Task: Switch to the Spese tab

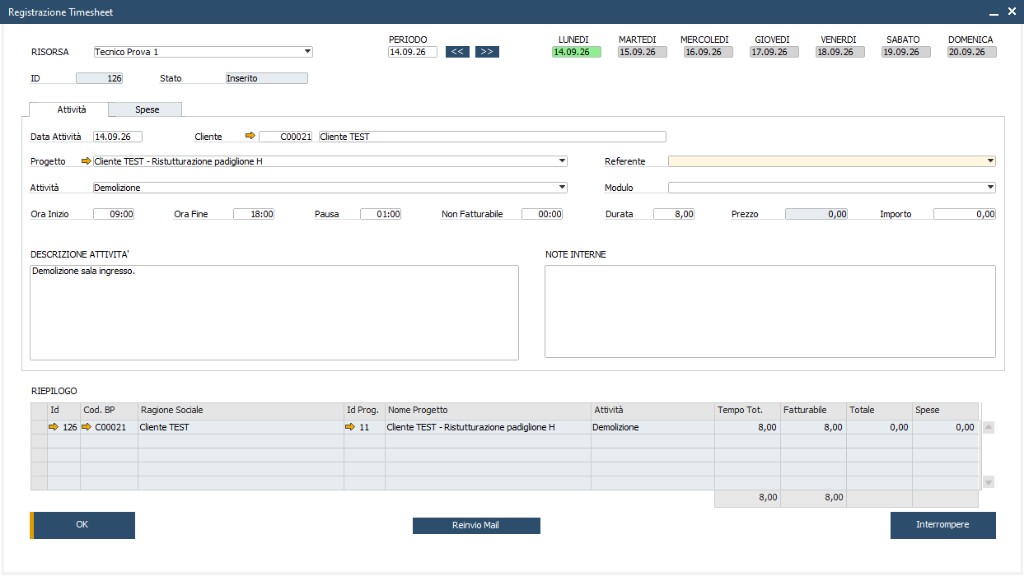Action: (146, 110)
